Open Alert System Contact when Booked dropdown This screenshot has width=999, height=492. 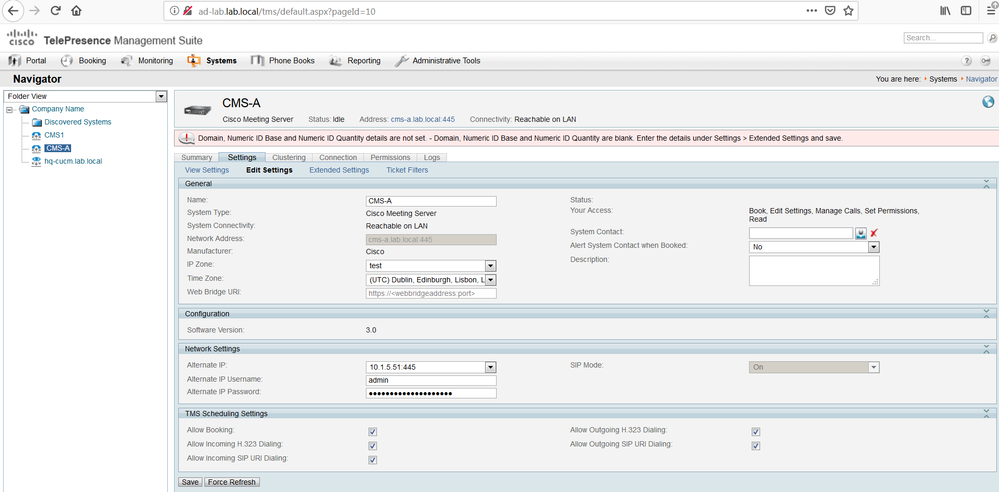click(814, 247)
